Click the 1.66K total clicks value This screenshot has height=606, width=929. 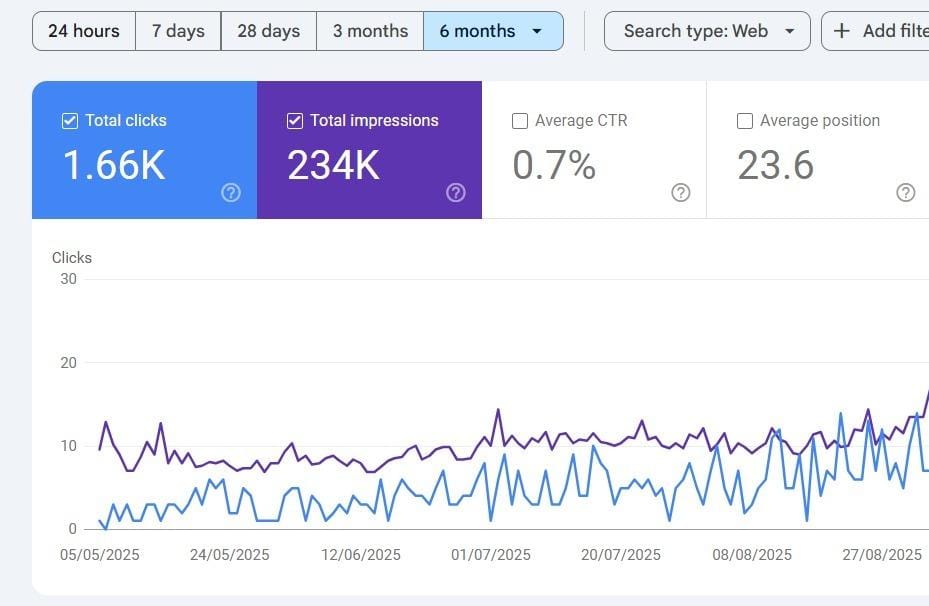click(x=114, y=165)
